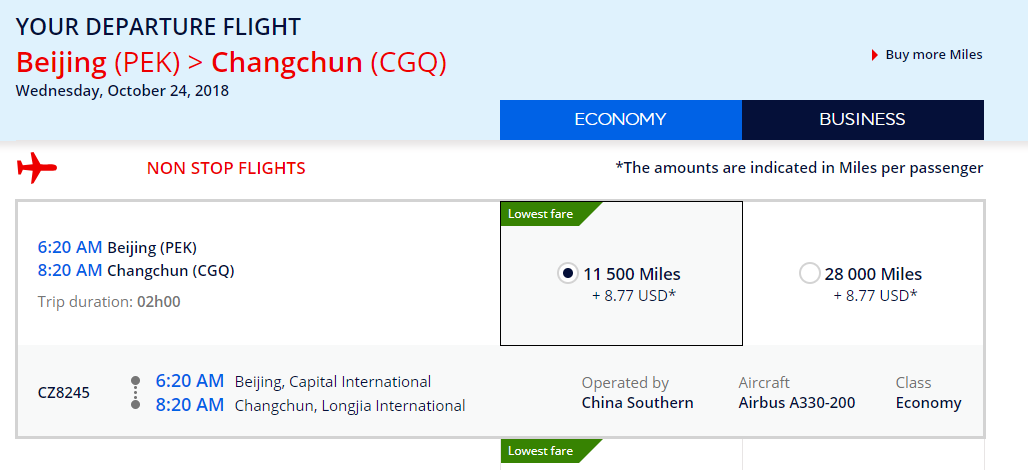Click the NON STOP FLIGHTS heading
This screenshot has height=470, width=1028.
[x=226, y=168]
